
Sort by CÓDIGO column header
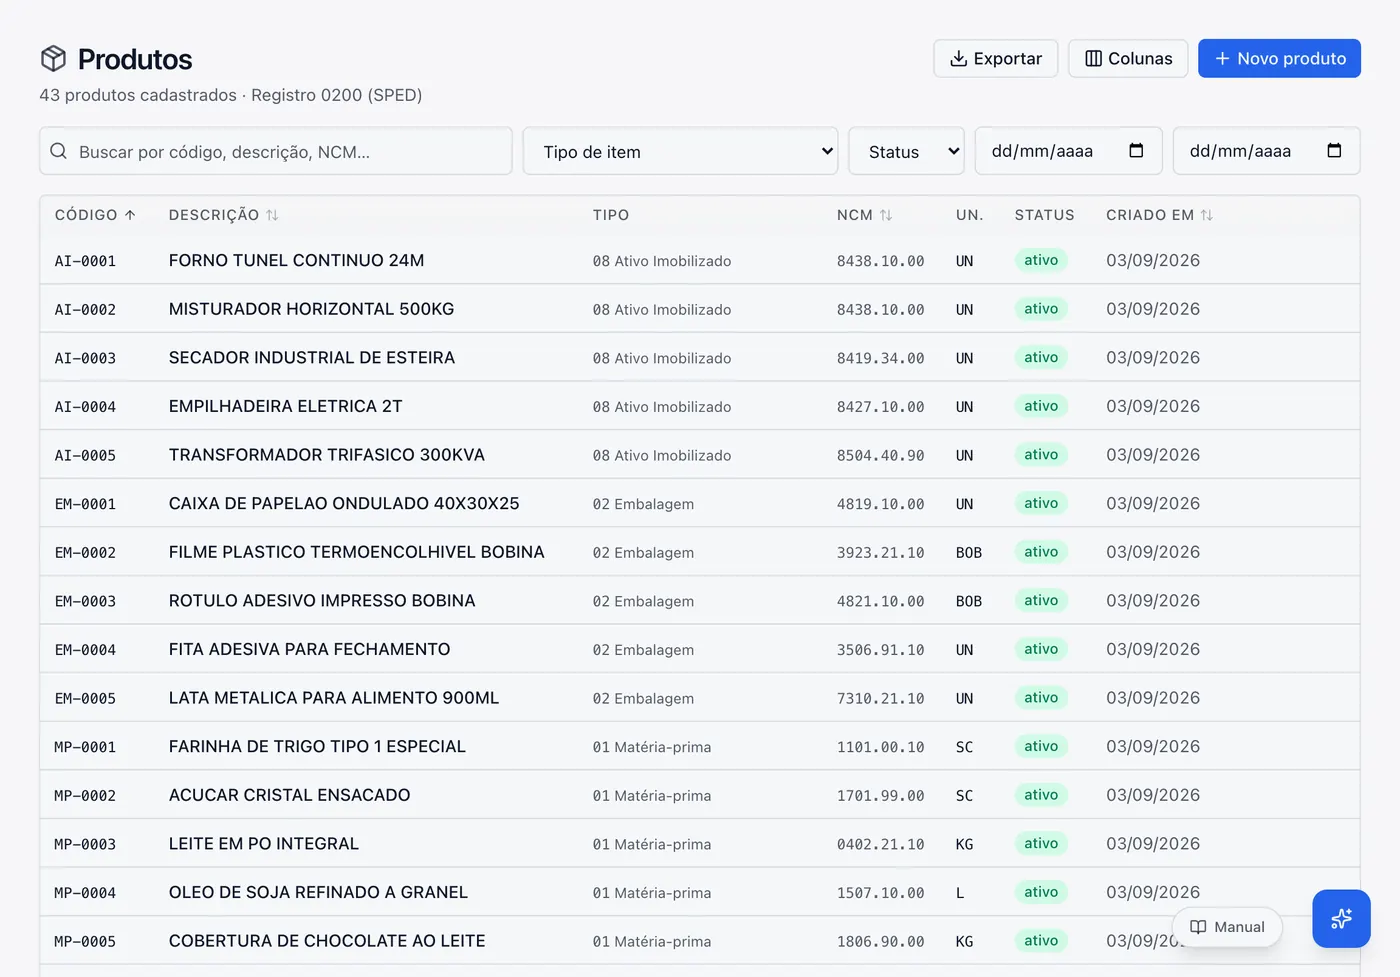95,215
